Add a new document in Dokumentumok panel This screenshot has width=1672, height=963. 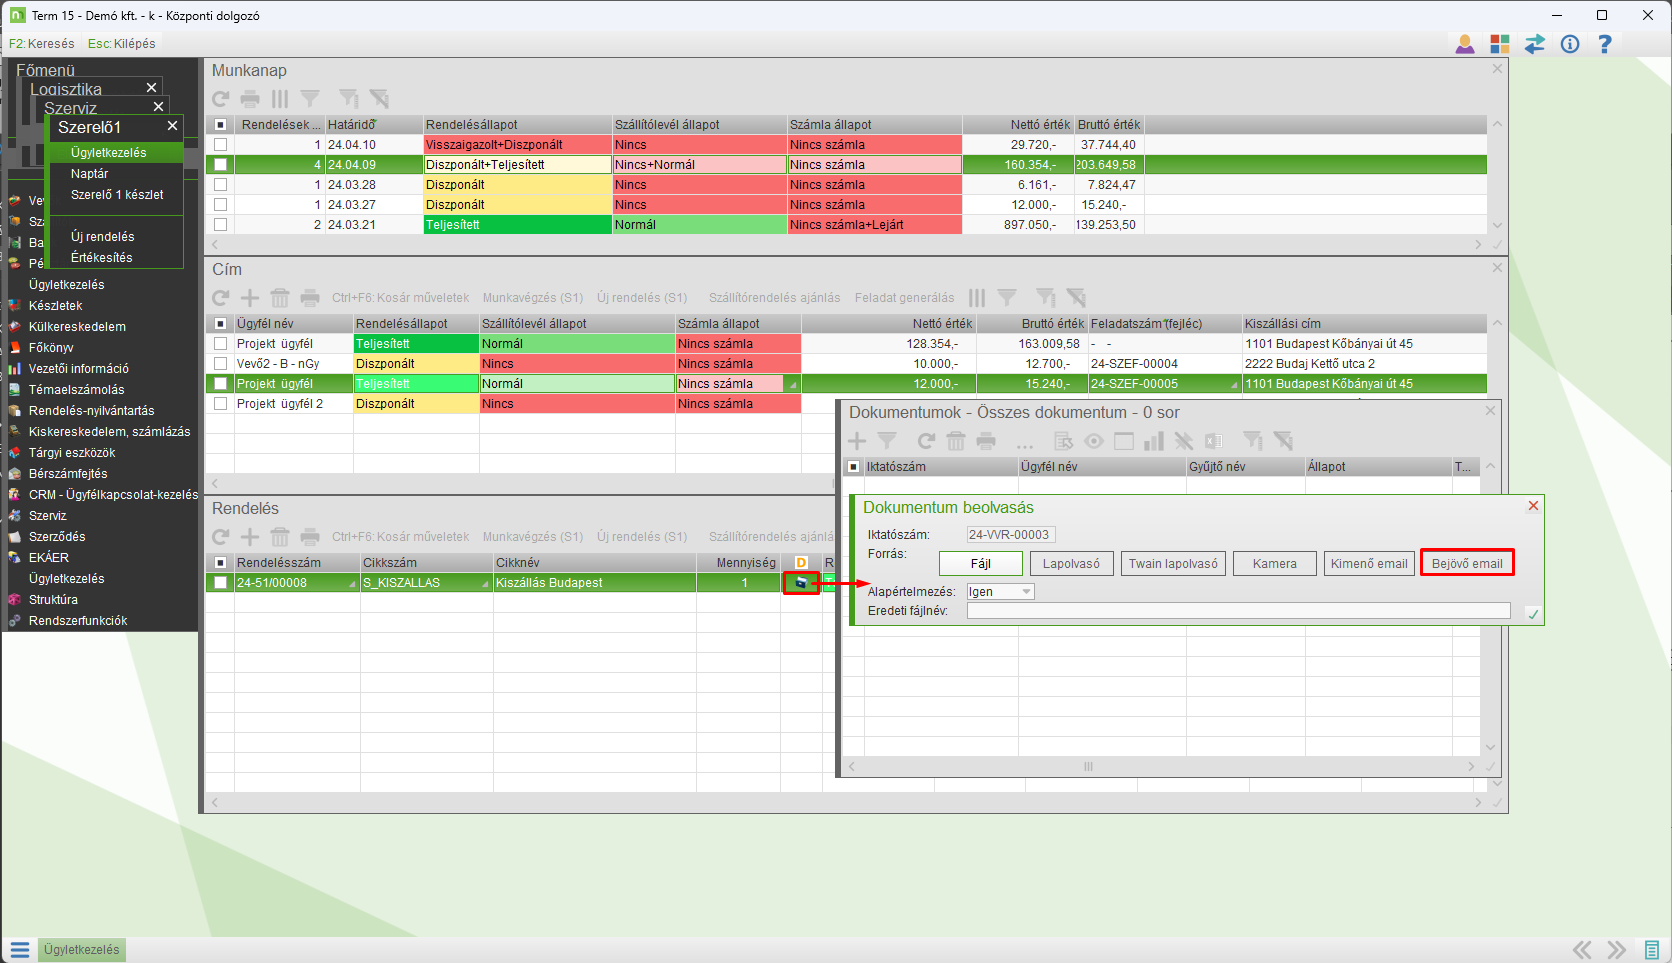click(857, 441)
